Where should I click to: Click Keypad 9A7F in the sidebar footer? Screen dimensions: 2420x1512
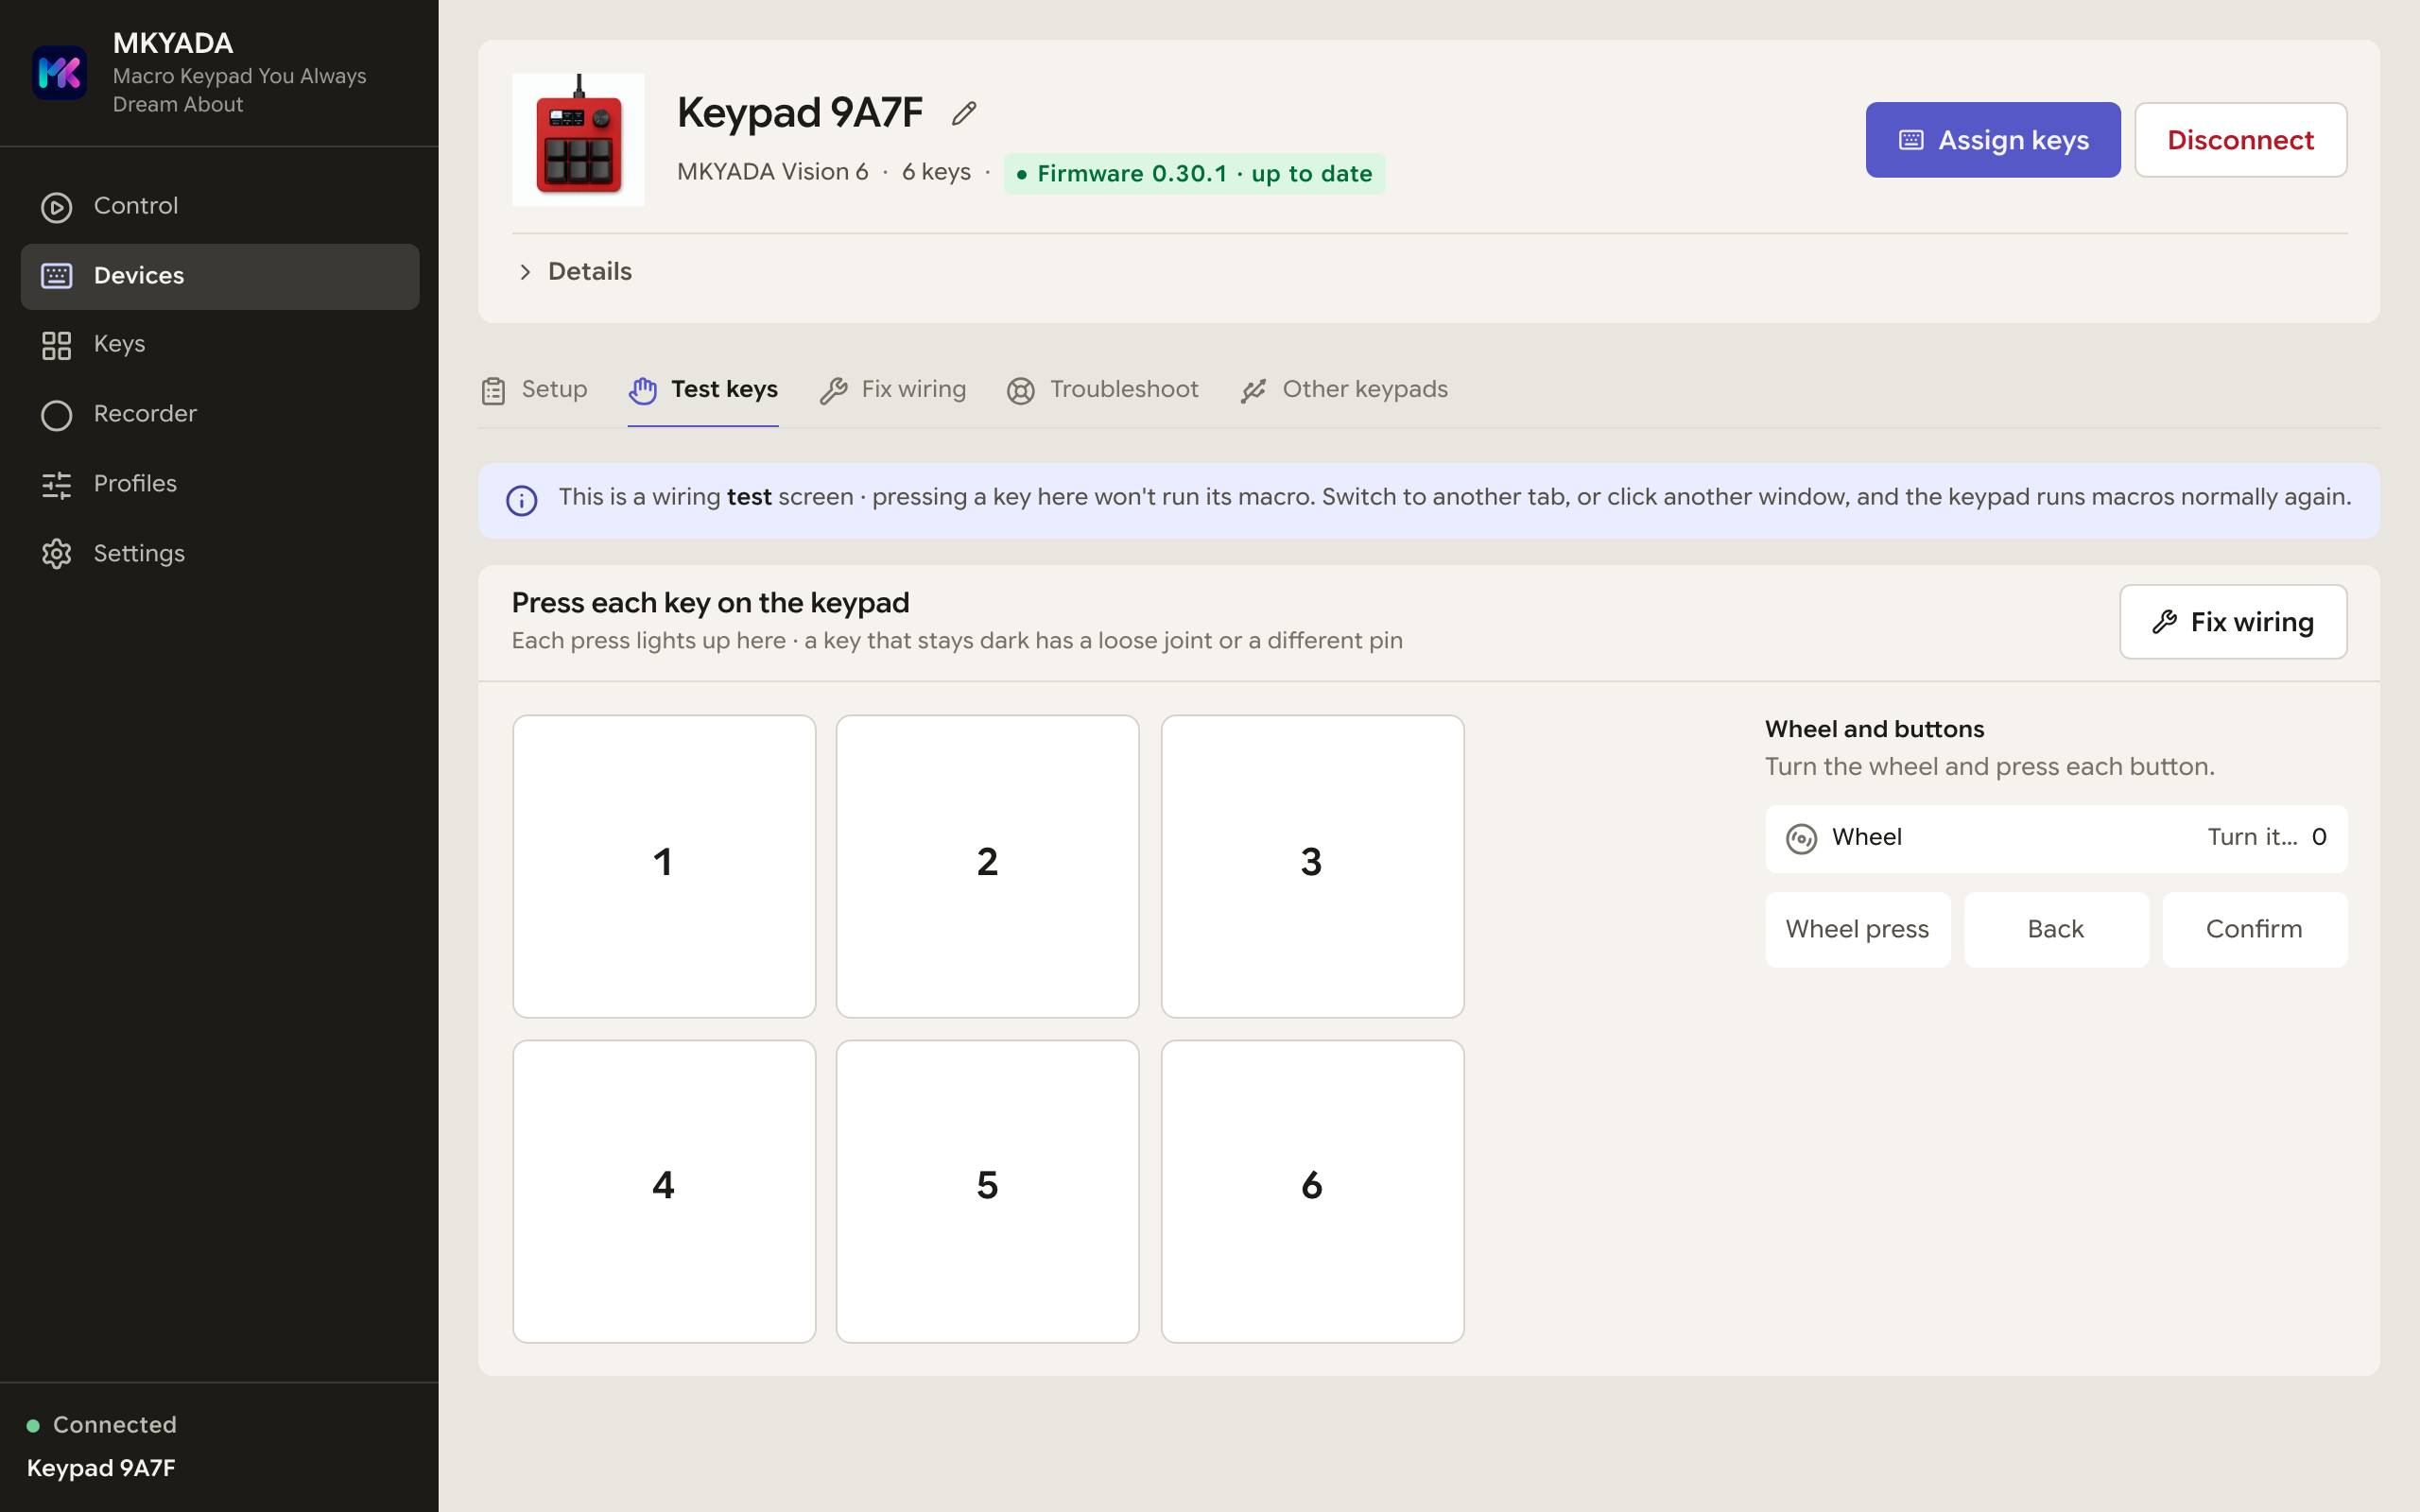[x=101, y=1468]
